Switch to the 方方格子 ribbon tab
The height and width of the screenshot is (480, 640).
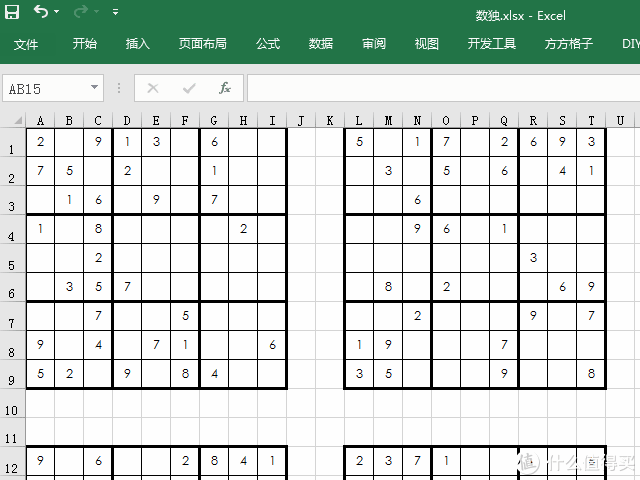pyautogui.click(x=569, y=43)
